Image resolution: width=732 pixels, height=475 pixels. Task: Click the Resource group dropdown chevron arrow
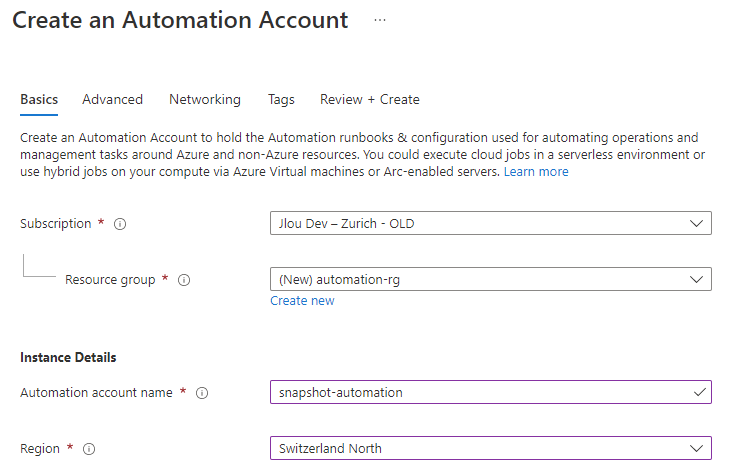[696, 279]
